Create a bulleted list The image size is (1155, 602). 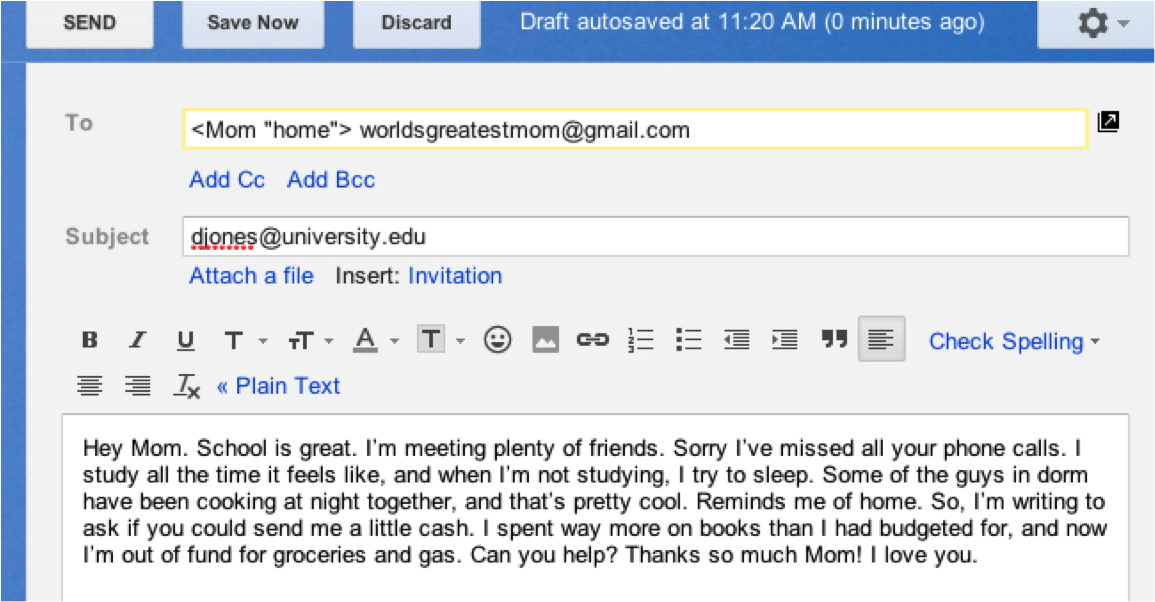click(x=688, y=340)
